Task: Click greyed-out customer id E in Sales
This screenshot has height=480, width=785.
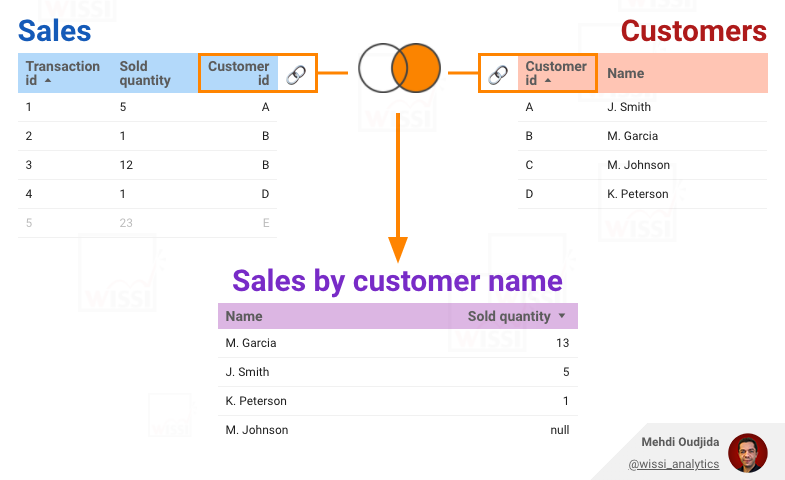Action: (x=266, y=223)
